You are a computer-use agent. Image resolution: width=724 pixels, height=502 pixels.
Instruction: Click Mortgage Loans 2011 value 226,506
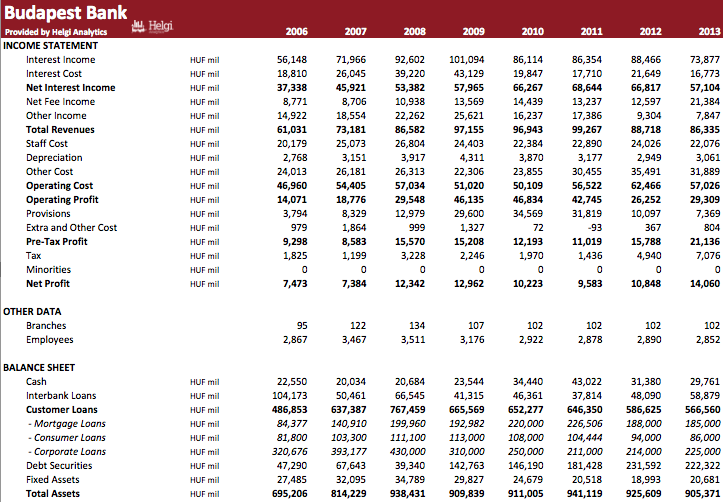tap(585, 424)
